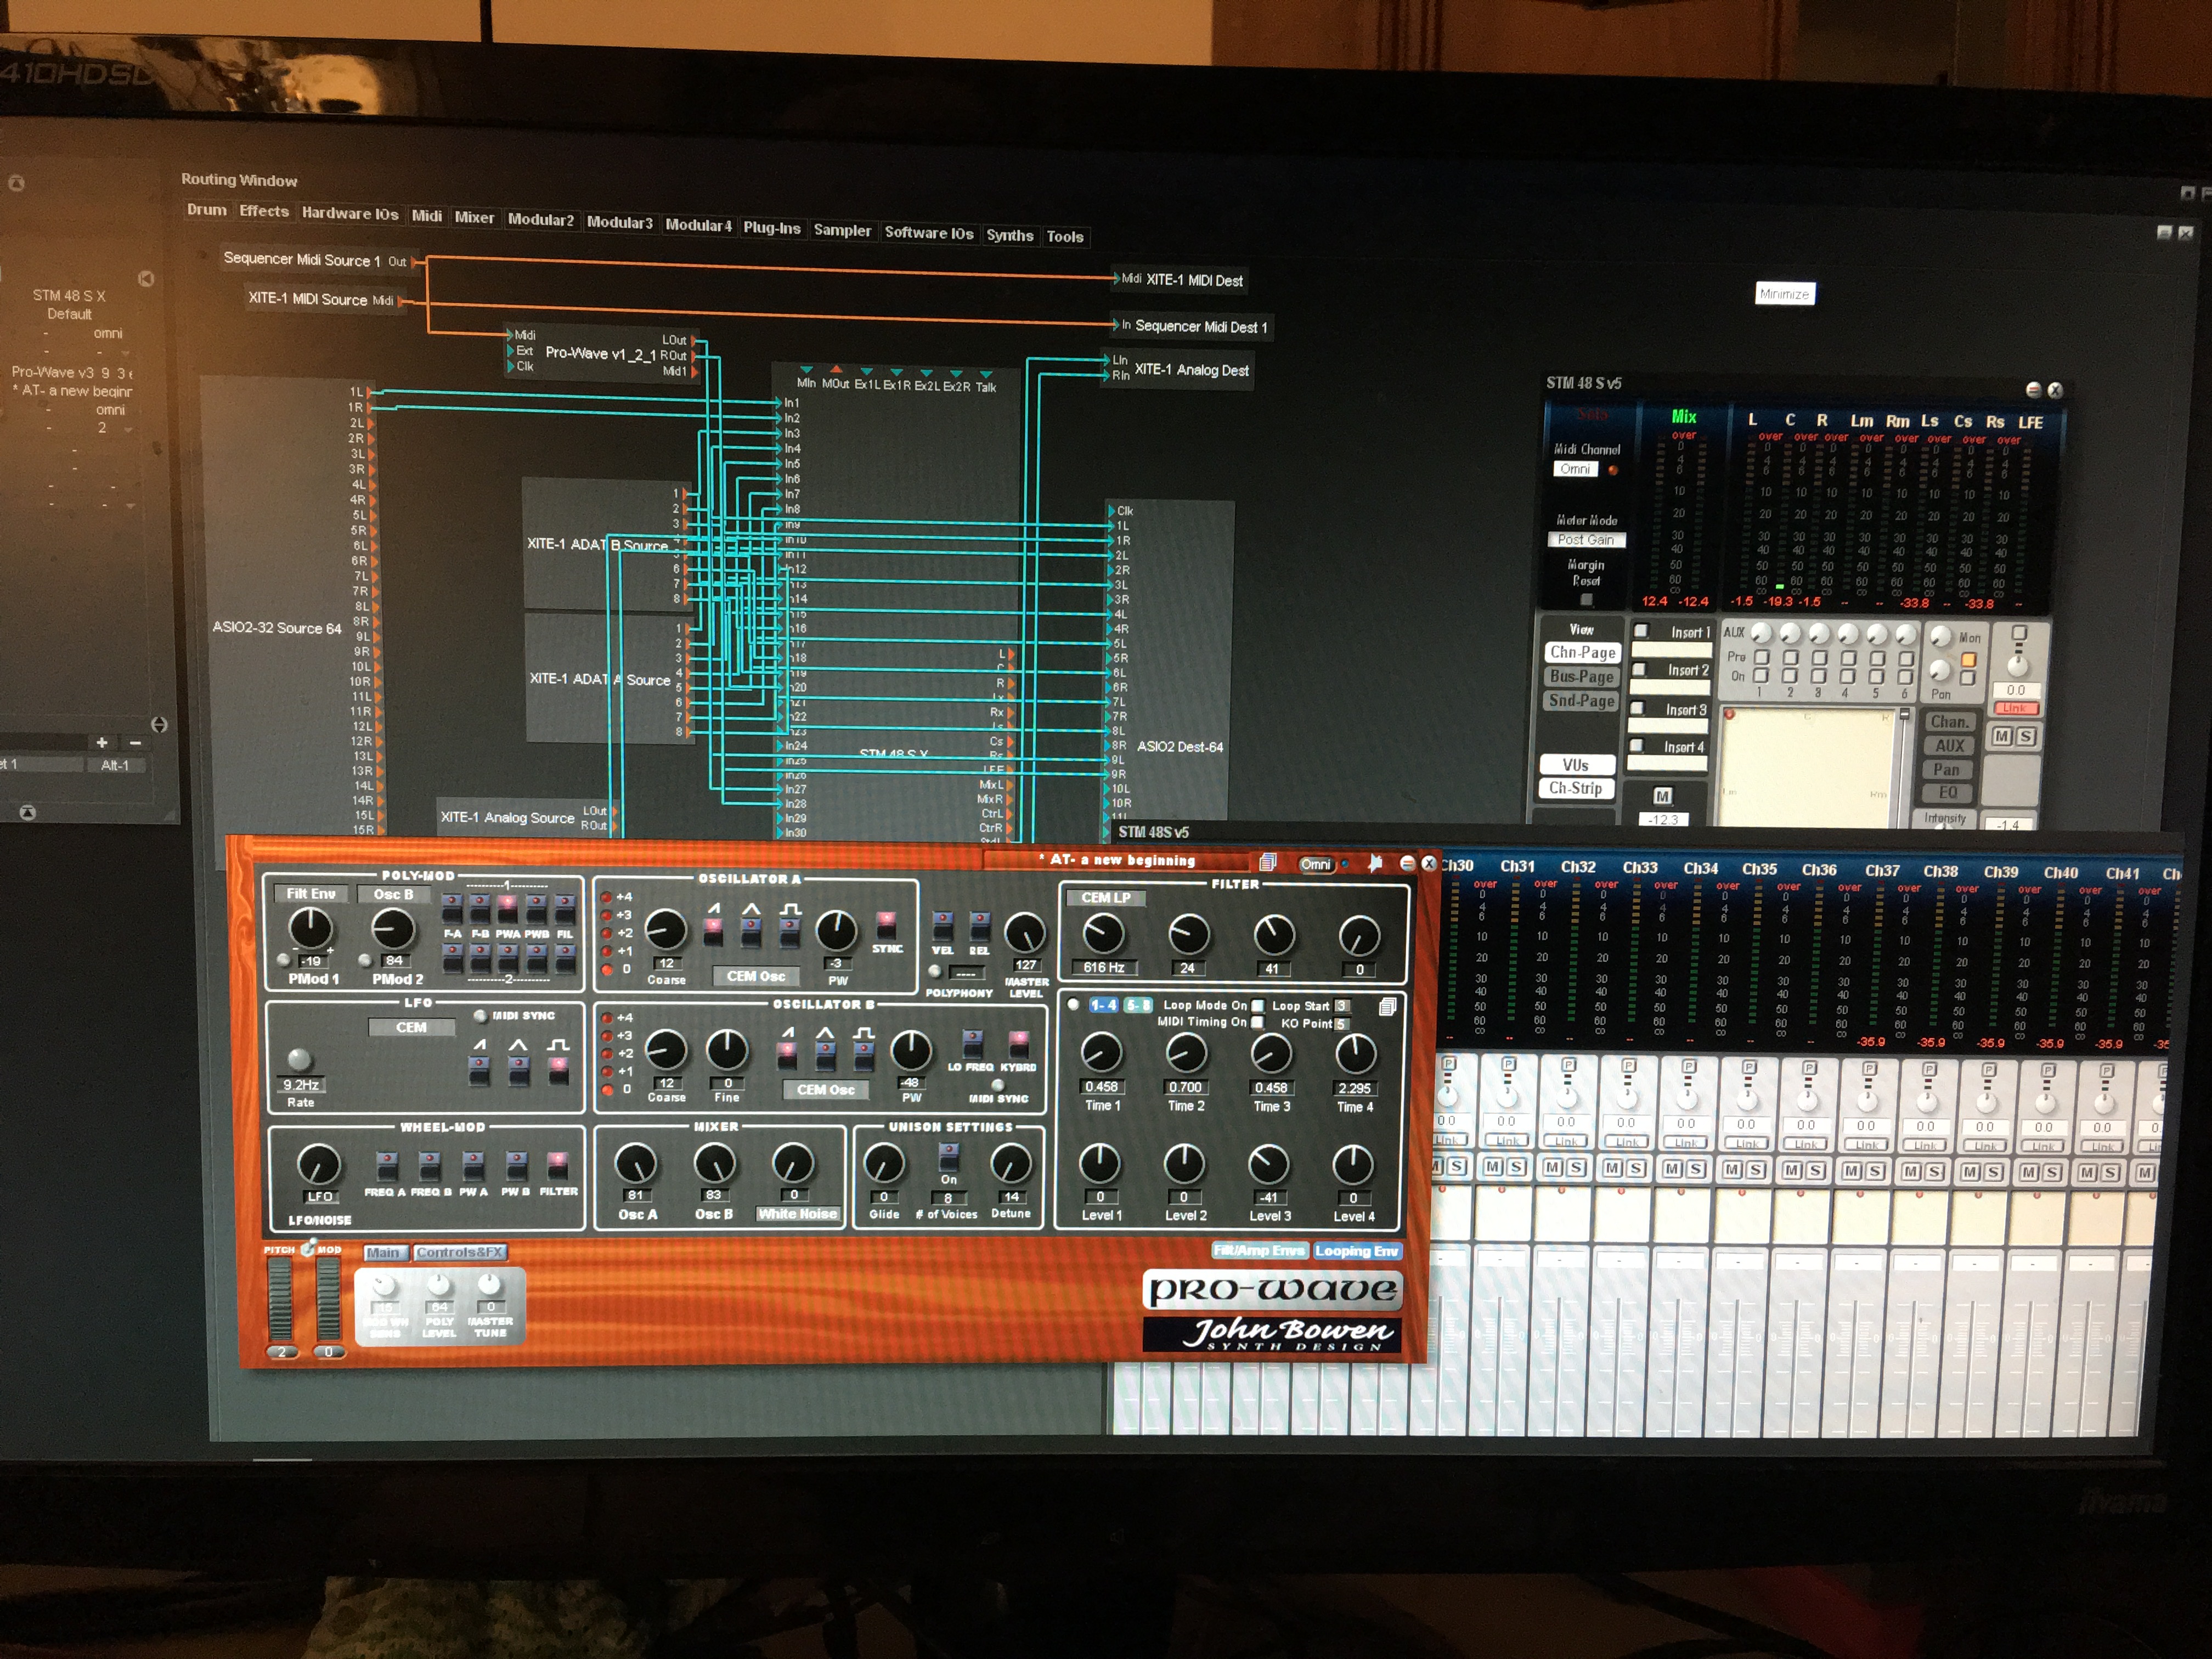Click the filter 616 Hz cutoff knob
The image size is (2212, 1659).
(1103, 935)
